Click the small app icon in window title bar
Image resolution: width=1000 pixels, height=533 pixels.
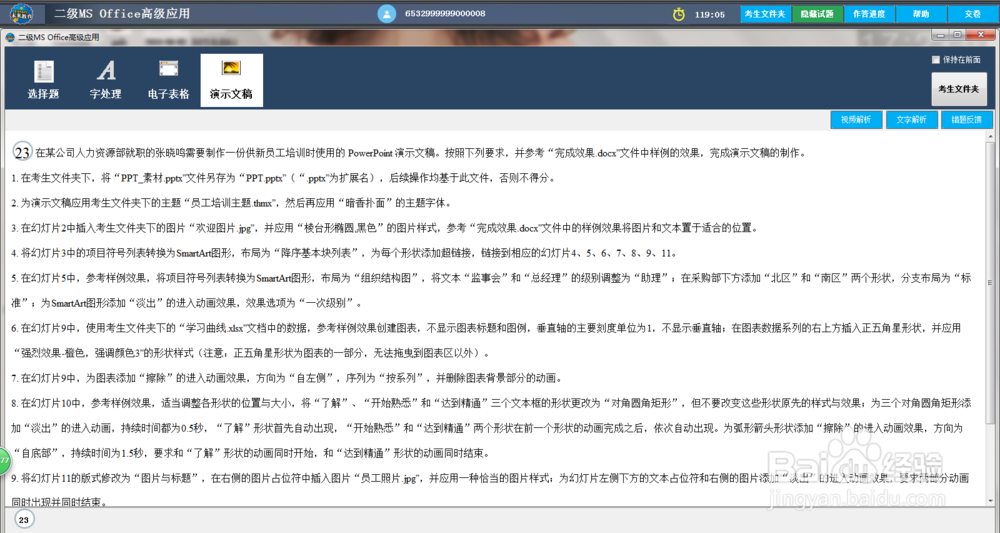tap(10, 38)
